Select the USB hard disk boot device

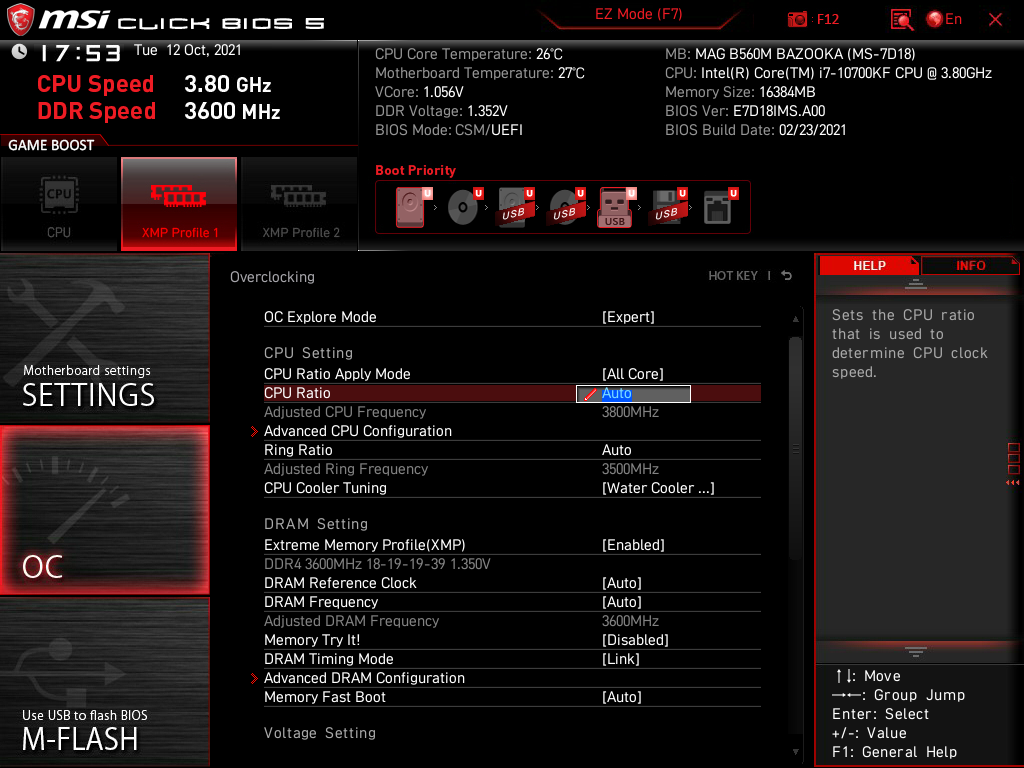(515, 207)
